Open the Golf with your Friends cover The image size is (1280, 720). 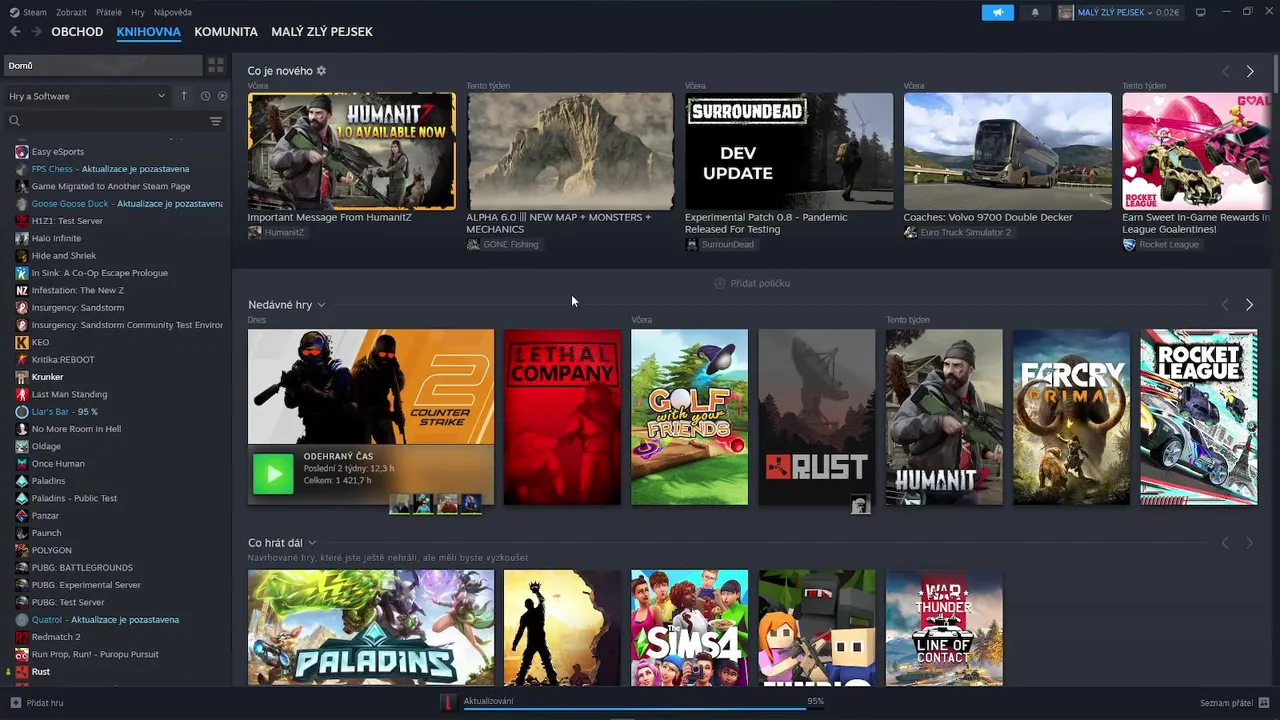pyautogui.click(x=689, y=417)
